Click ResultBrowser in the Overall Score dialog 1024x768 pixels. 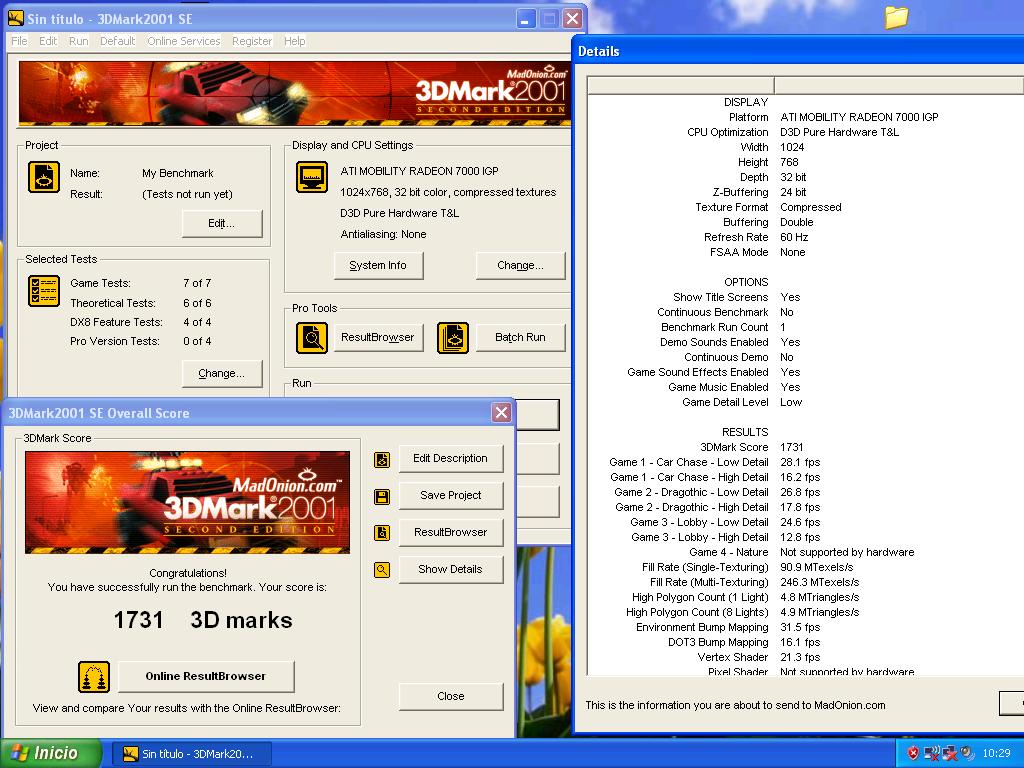pyautogui.click(x=451, y=532)
